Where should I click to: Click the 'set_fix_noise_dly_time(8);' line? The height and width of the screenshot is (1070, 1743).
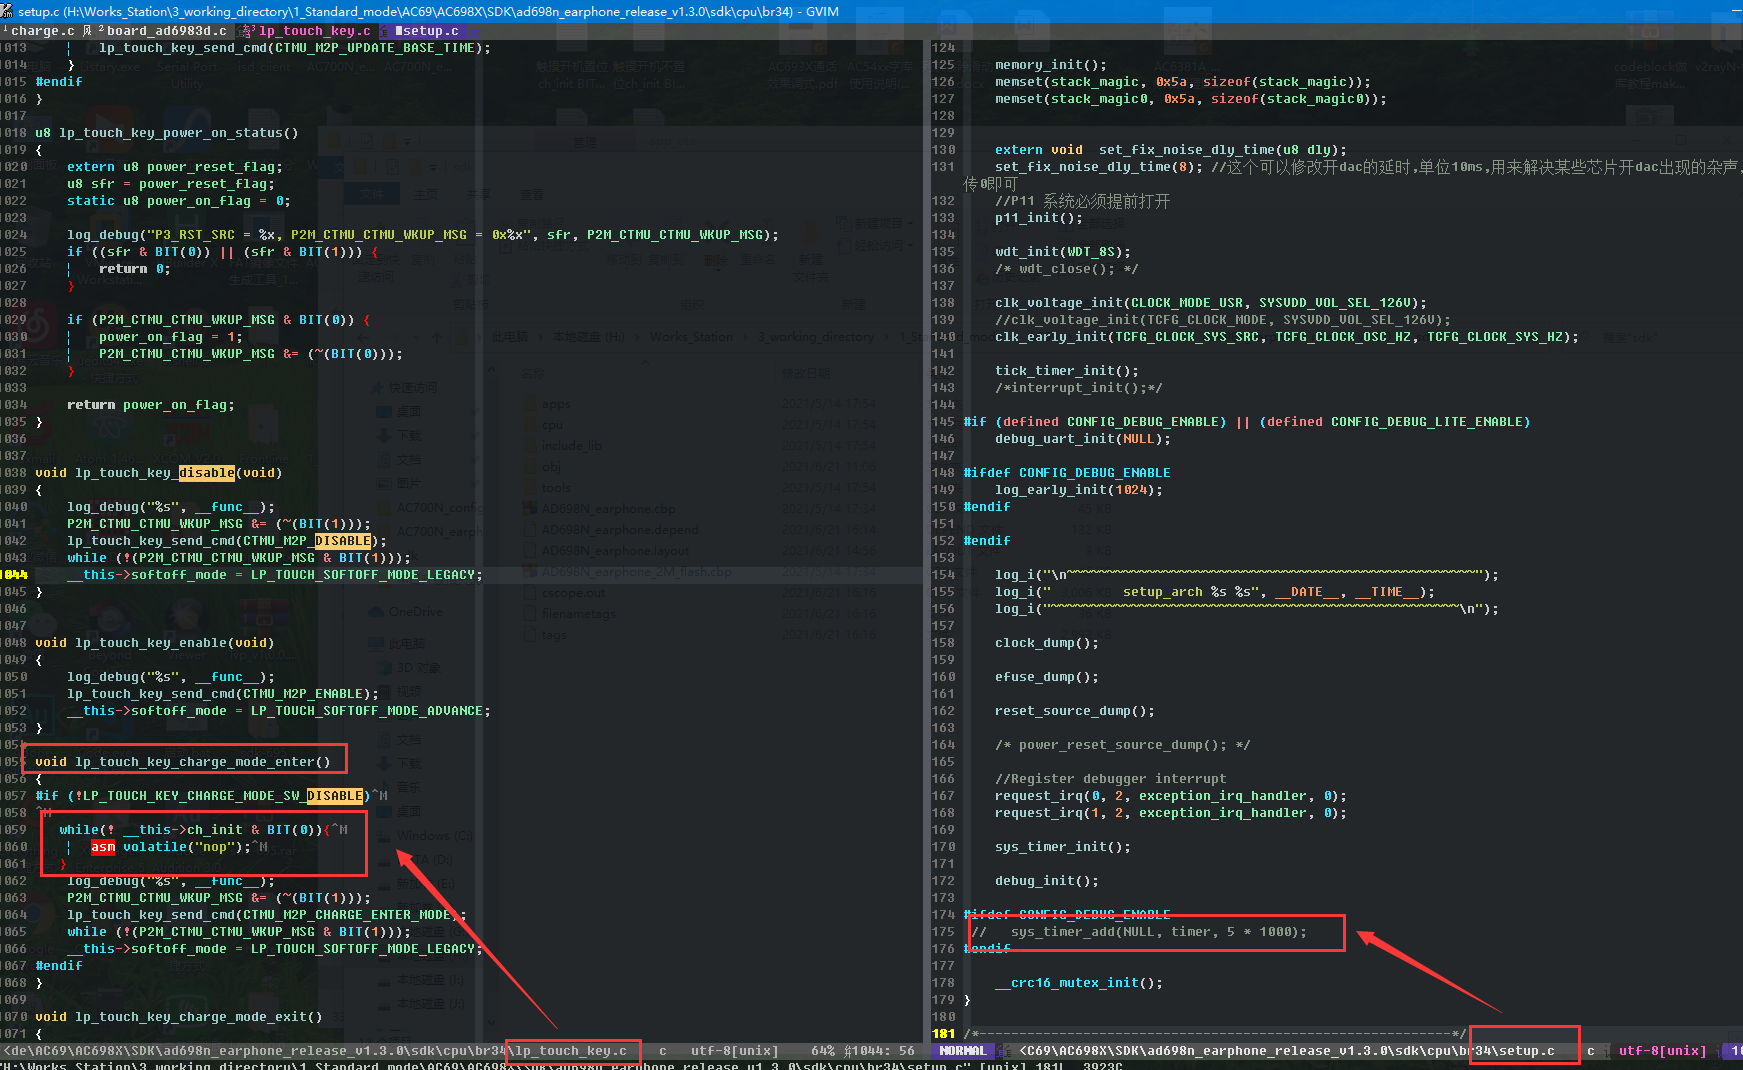[x=1099, y=167]
